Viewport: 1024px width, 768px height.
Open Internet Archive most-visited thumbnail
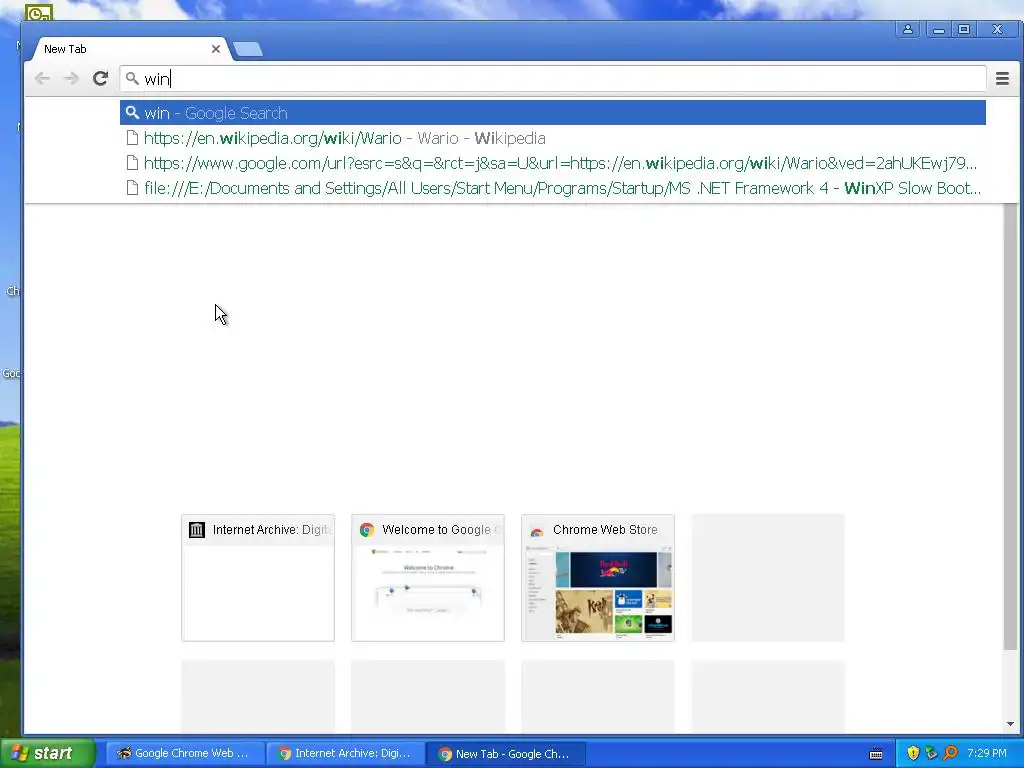point(258,578)
